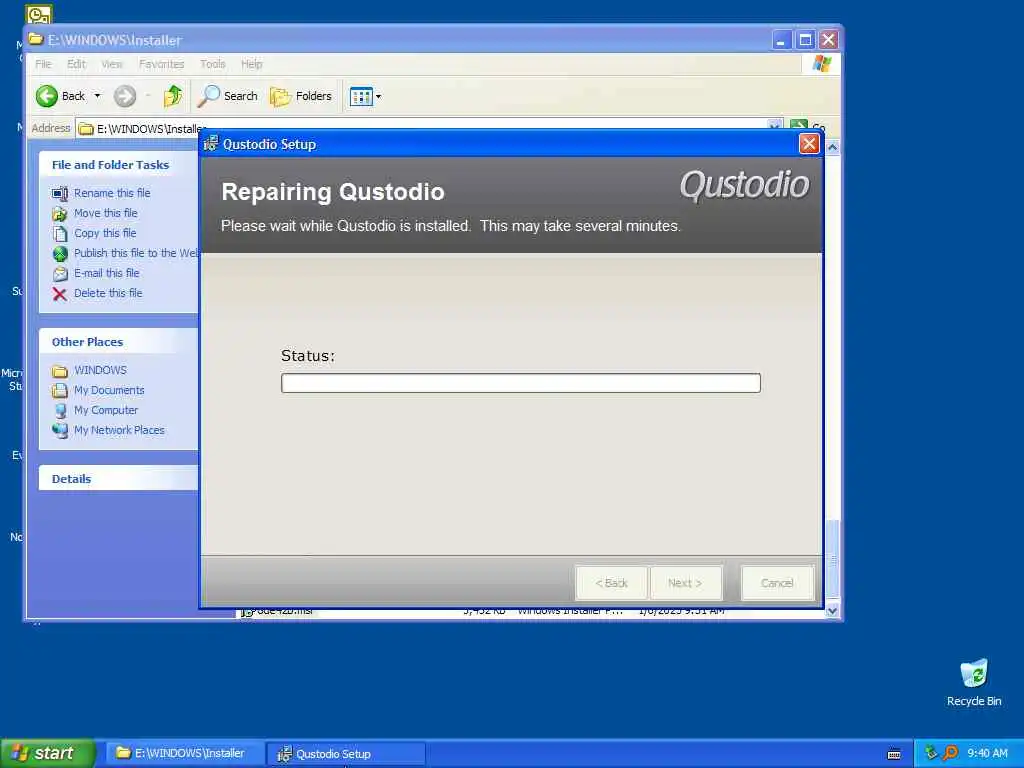Click Publish this file to the Web
The image size is (1024, 768).
pos(136,253)
